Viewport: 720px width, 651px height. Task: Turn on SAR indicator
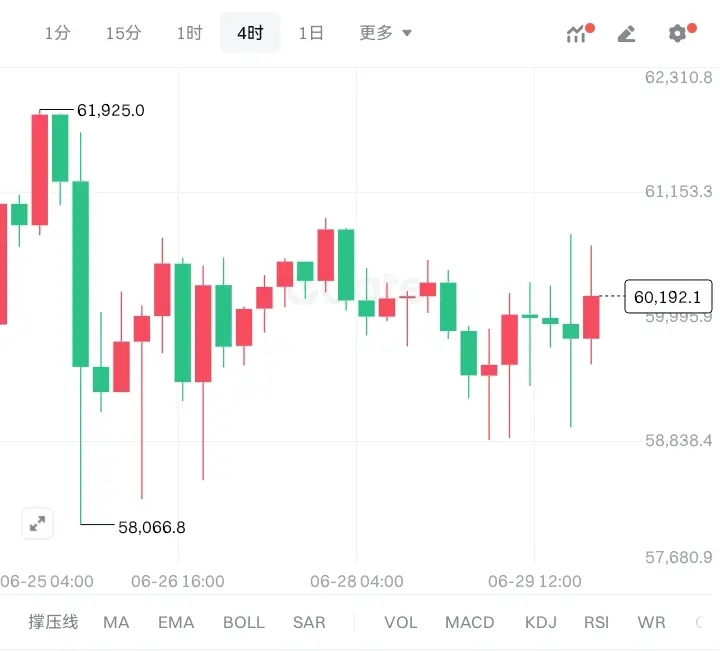click(x=309, y=623)
